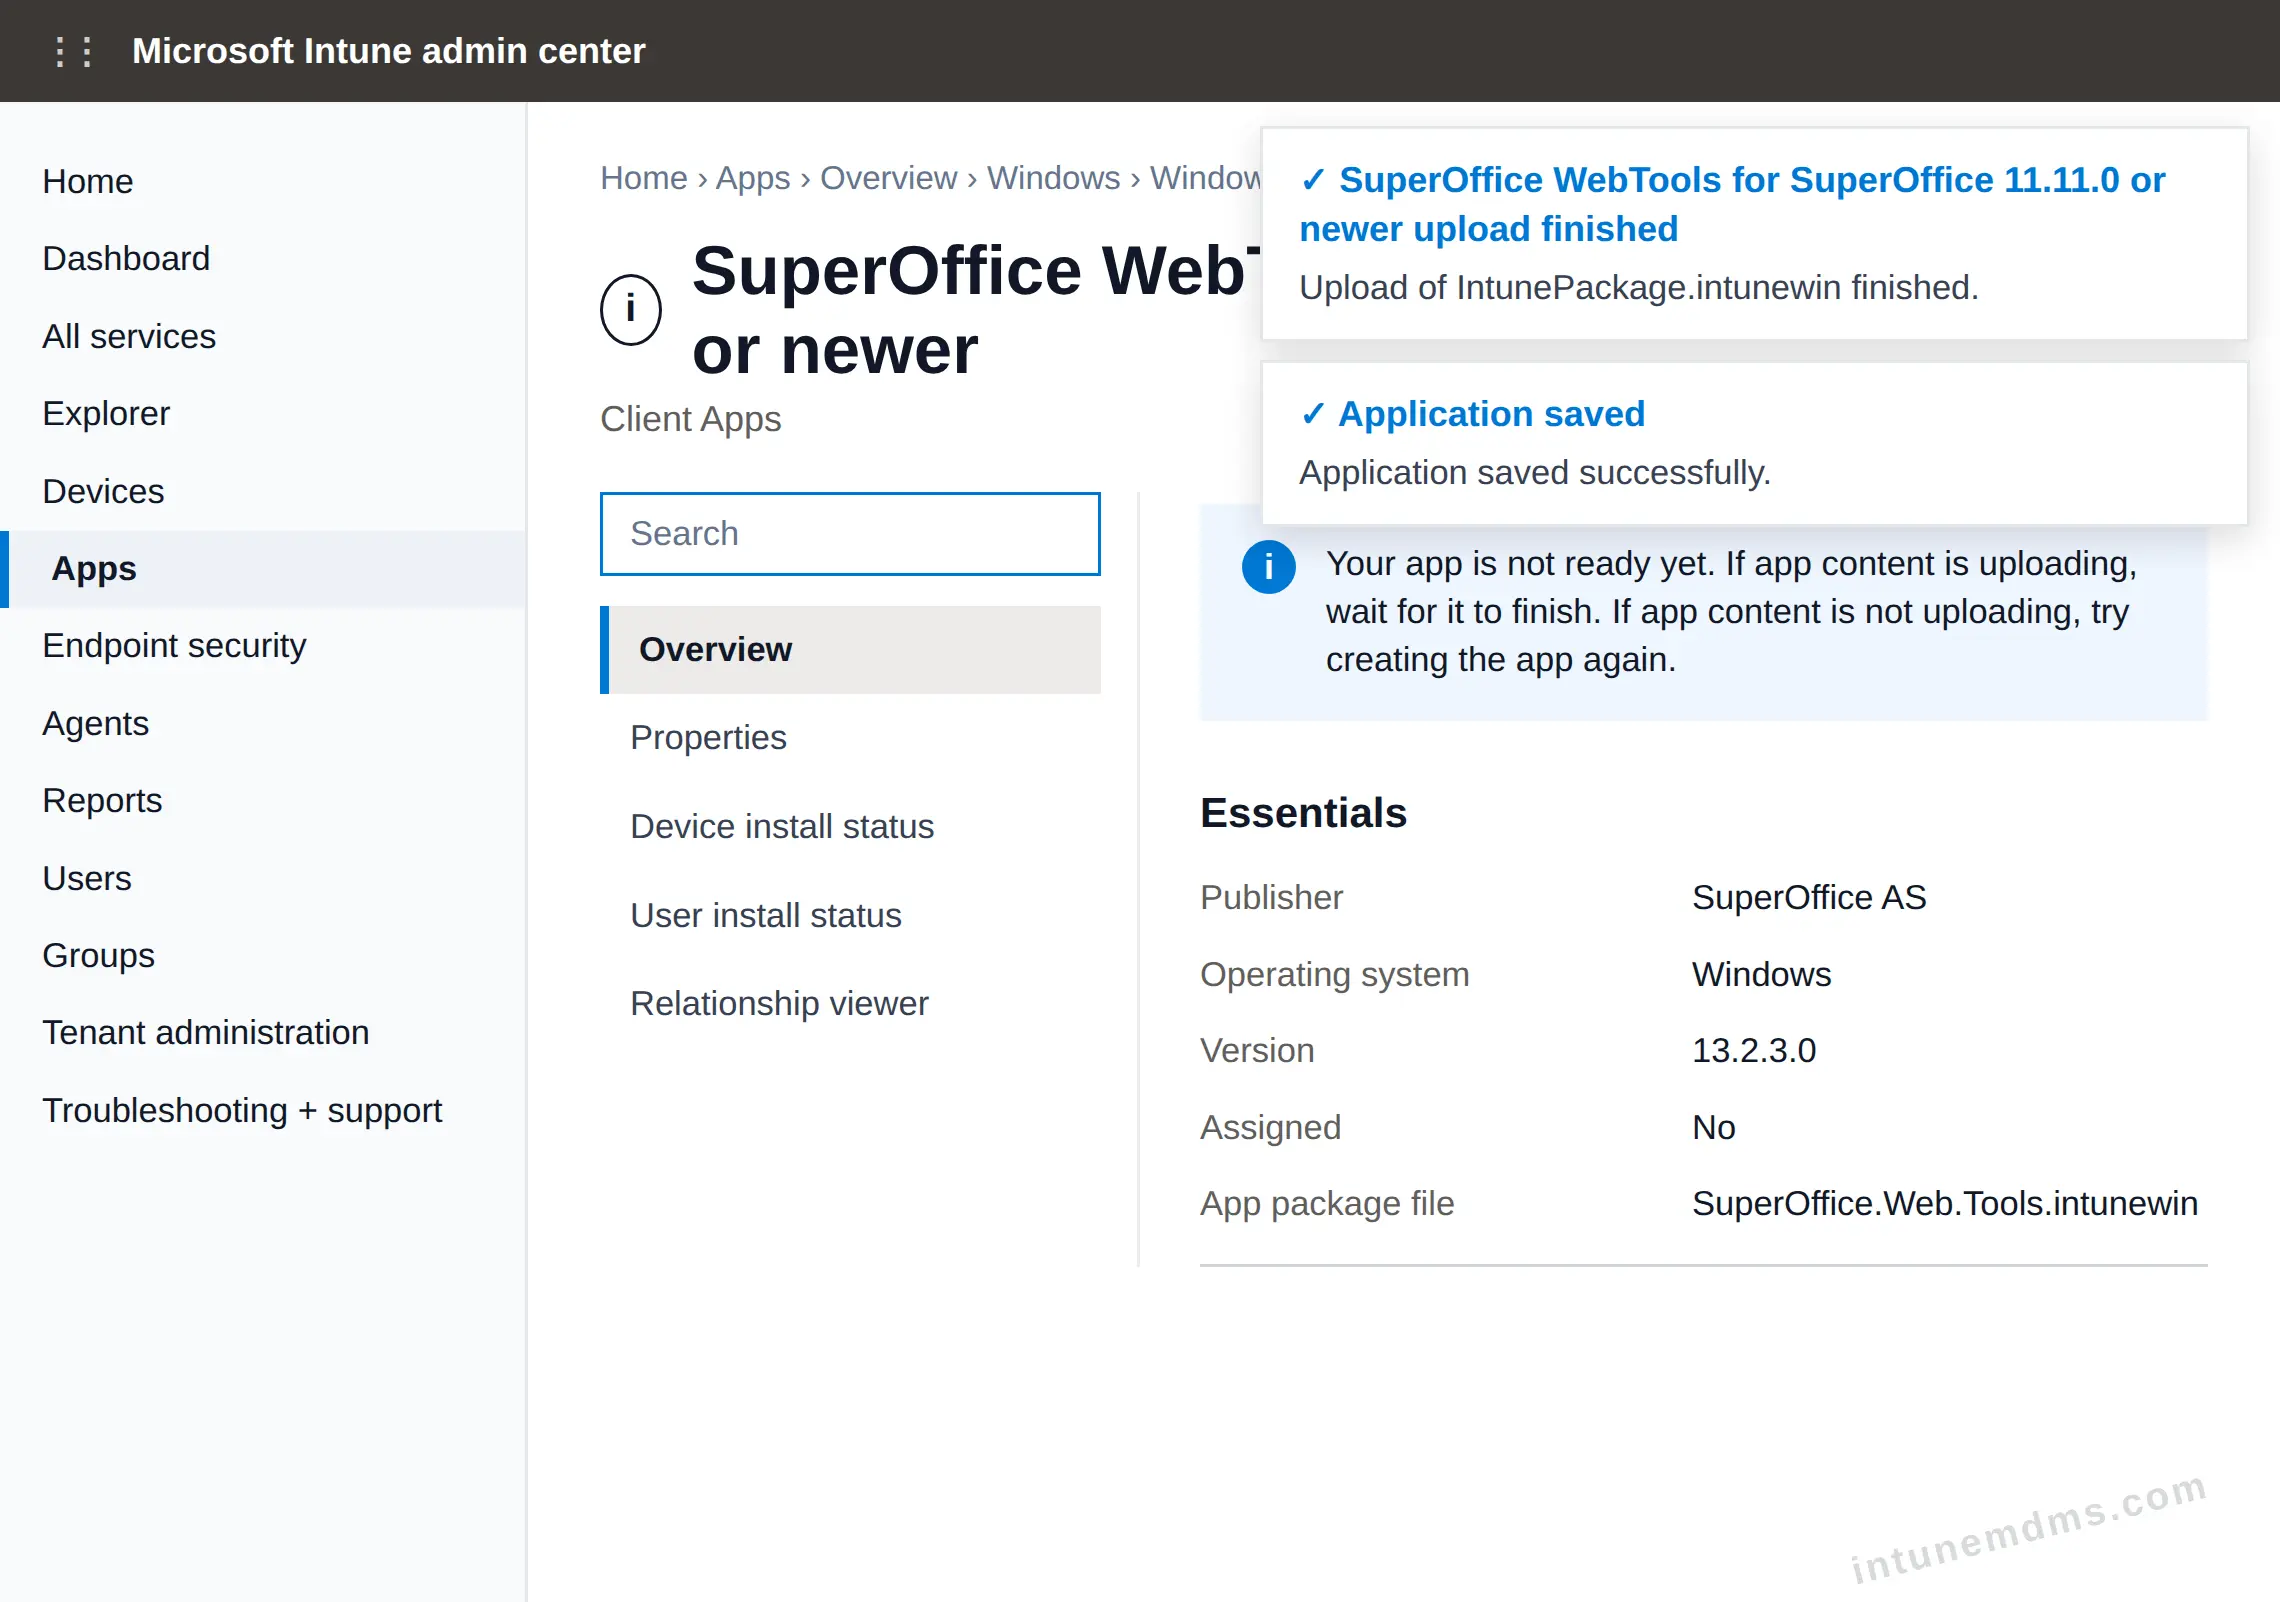The image size is (2280, 1602).
Task: Click the upload finished checkmark icon
Action: coord(1313,180)
